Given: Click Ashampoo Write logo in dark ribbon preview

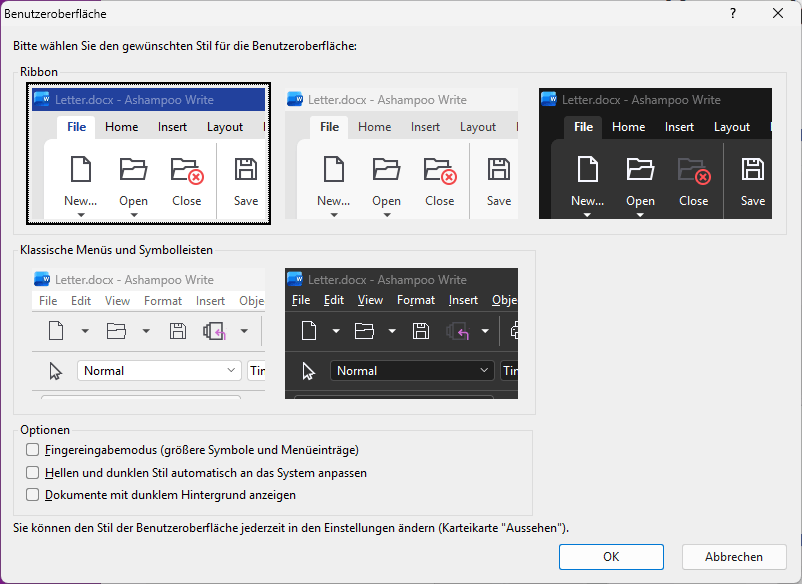Looking at the screenshot, I should tap(549, 99).
